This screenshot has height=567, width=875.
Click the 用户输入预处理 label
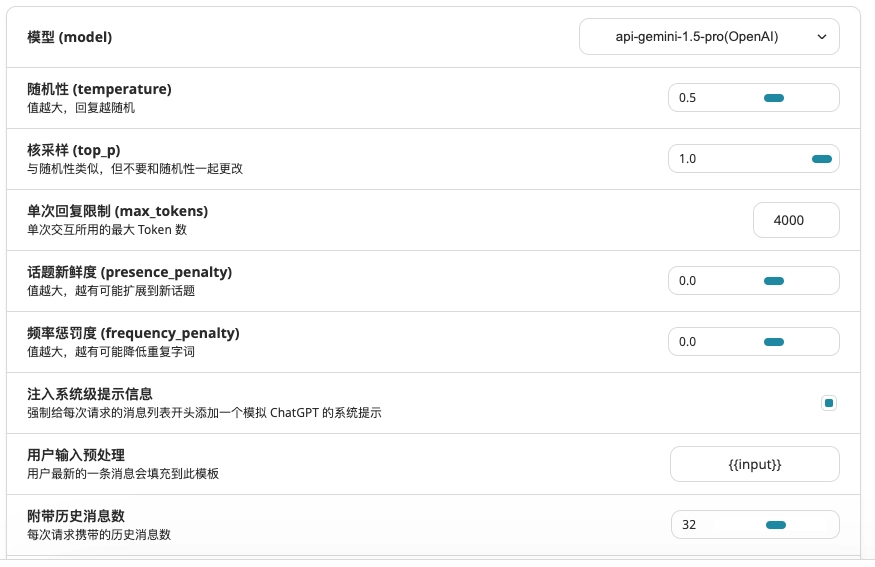point(76,455)
